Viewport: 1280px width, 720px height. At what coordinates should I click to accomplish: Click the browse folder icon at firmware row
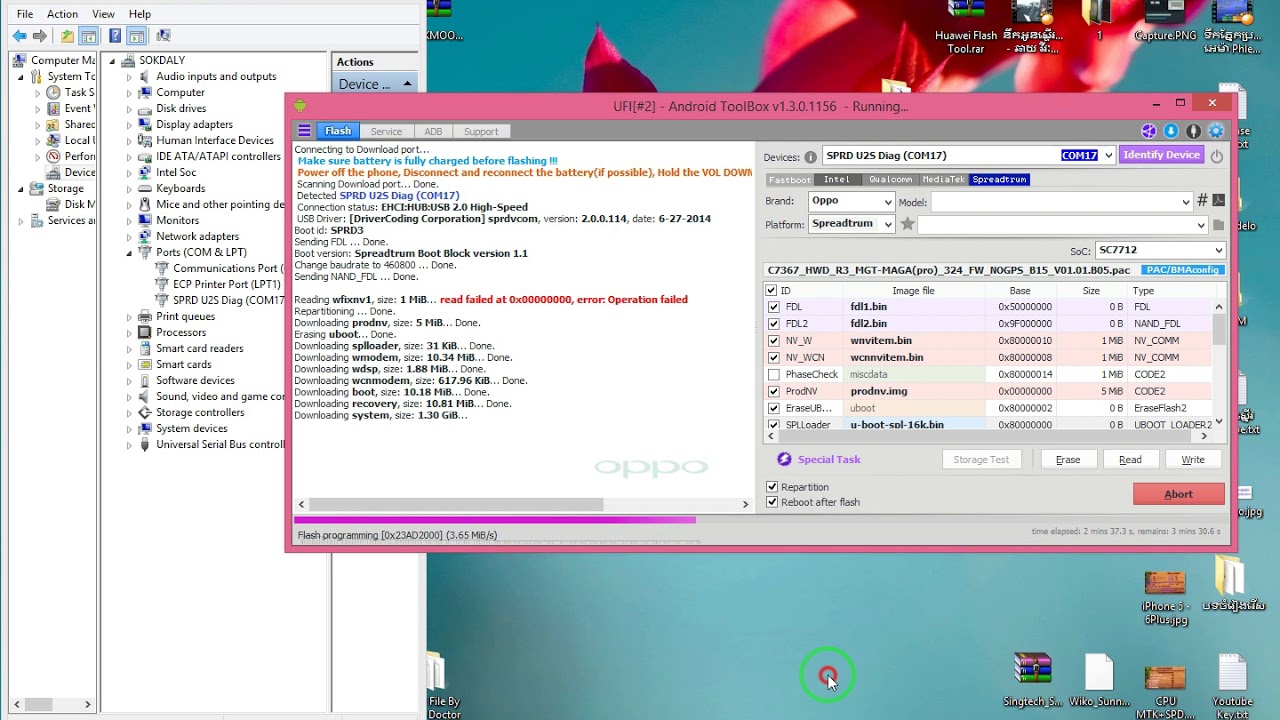pos(1219,224)
